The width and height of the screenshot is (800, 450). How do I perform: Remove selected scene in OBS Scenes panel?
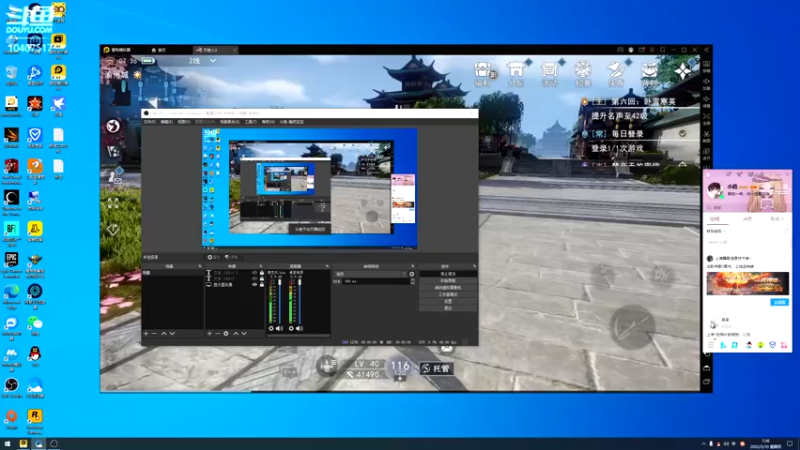[x=154, y=334]
